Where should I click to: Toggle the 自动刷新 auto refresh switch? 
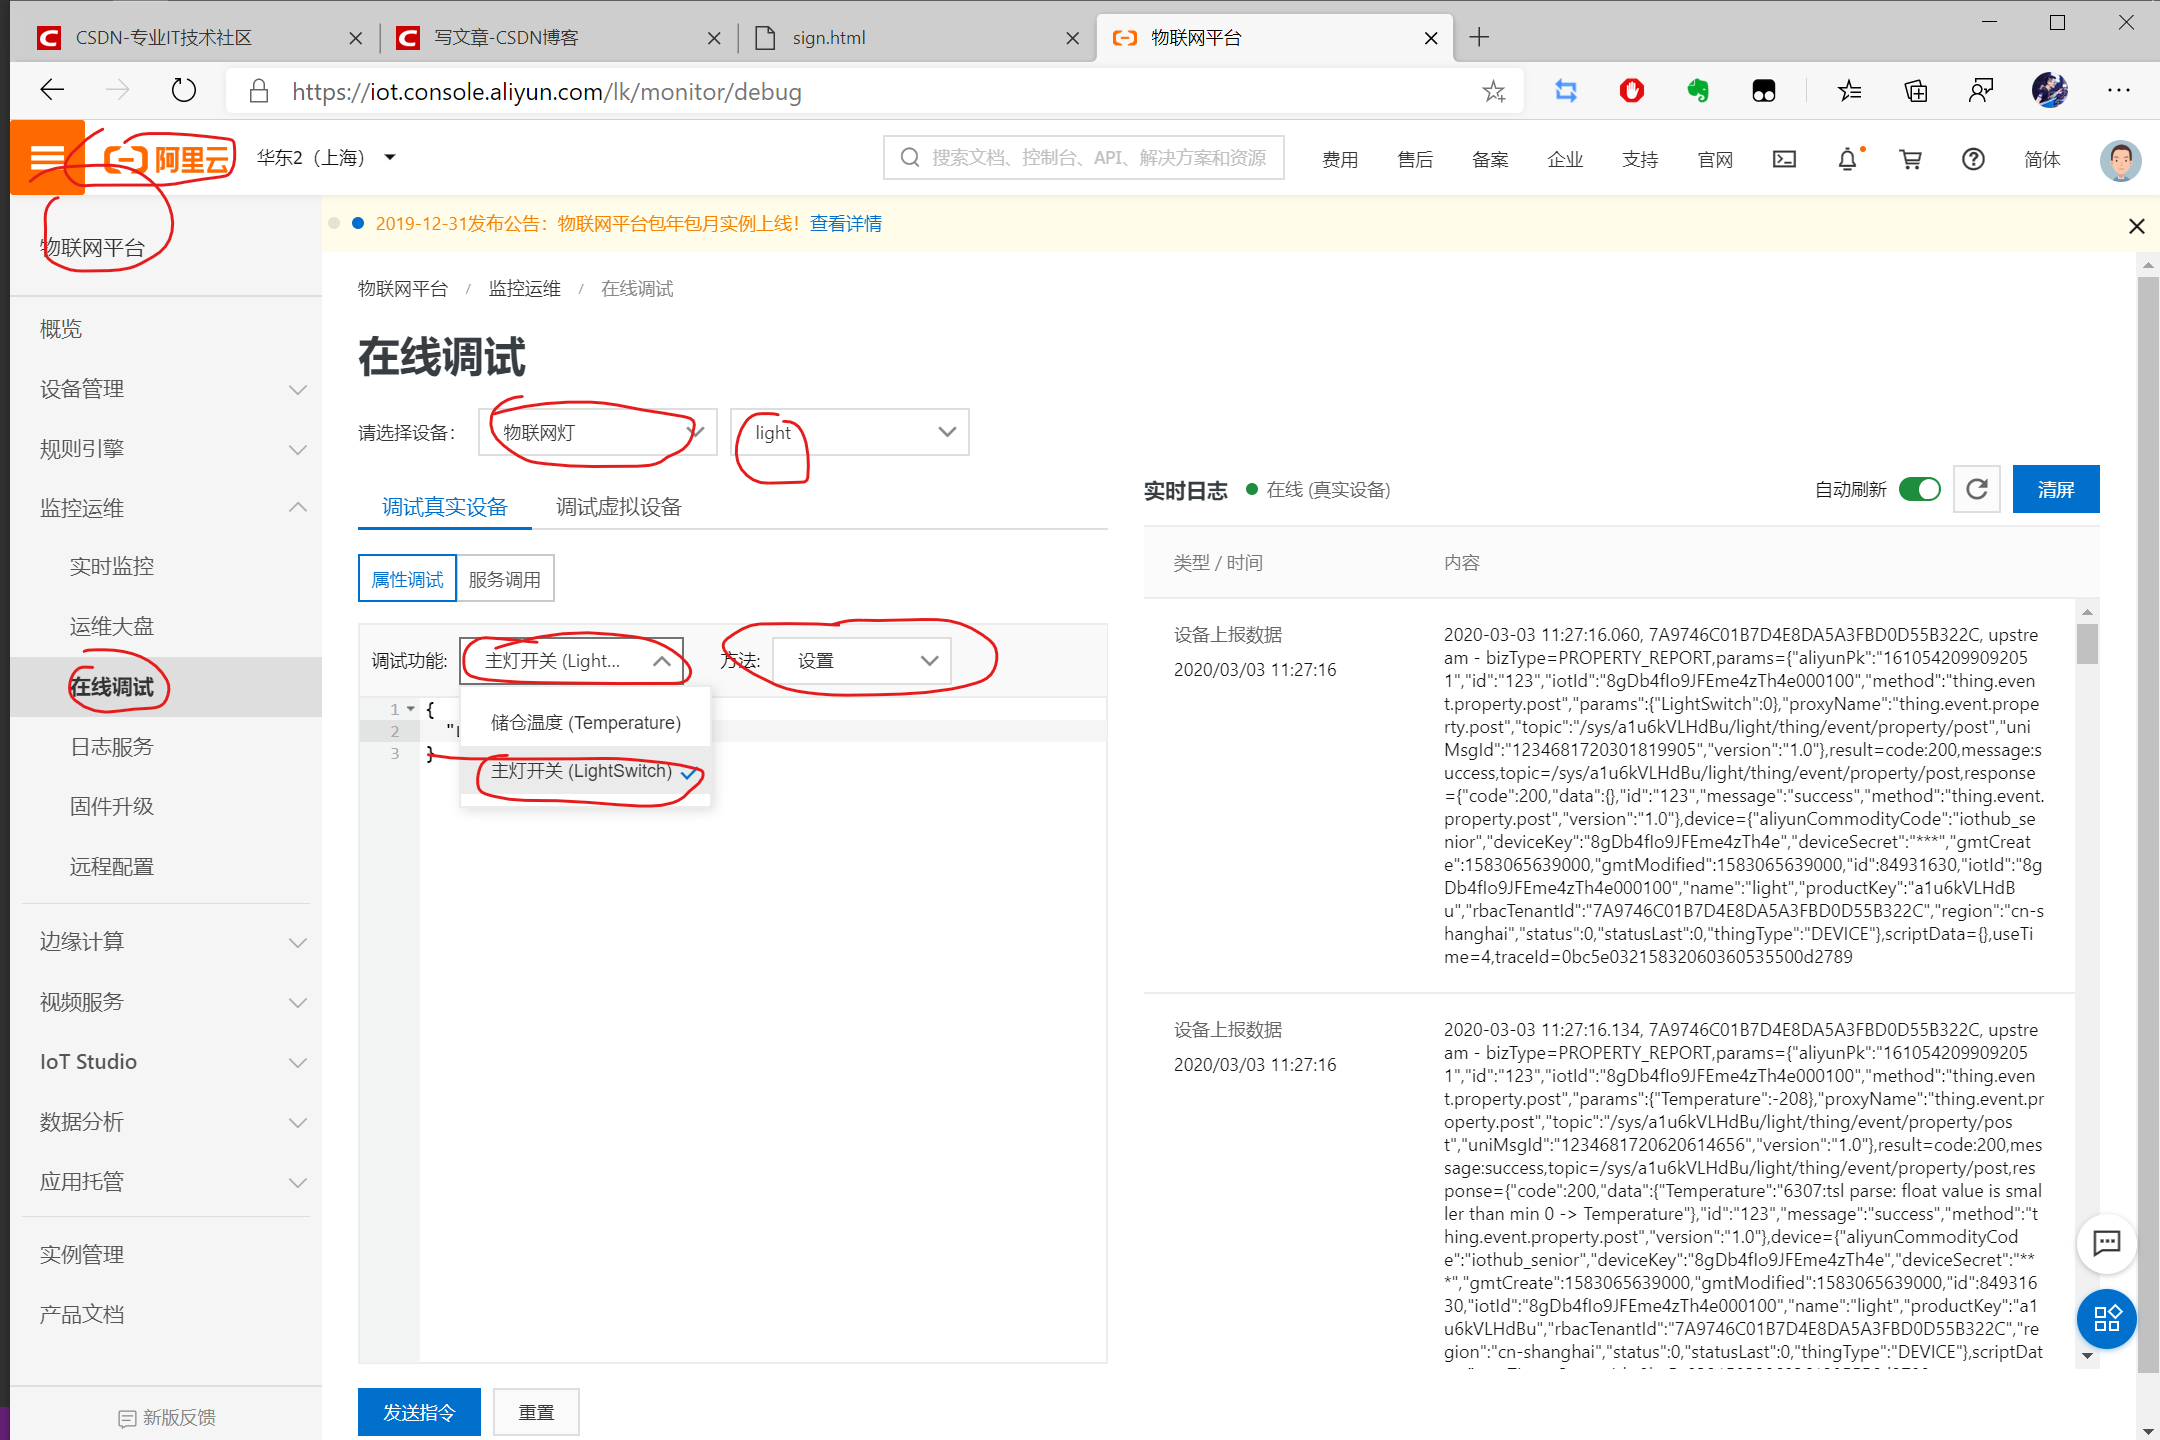click(x=1919, y=489)
